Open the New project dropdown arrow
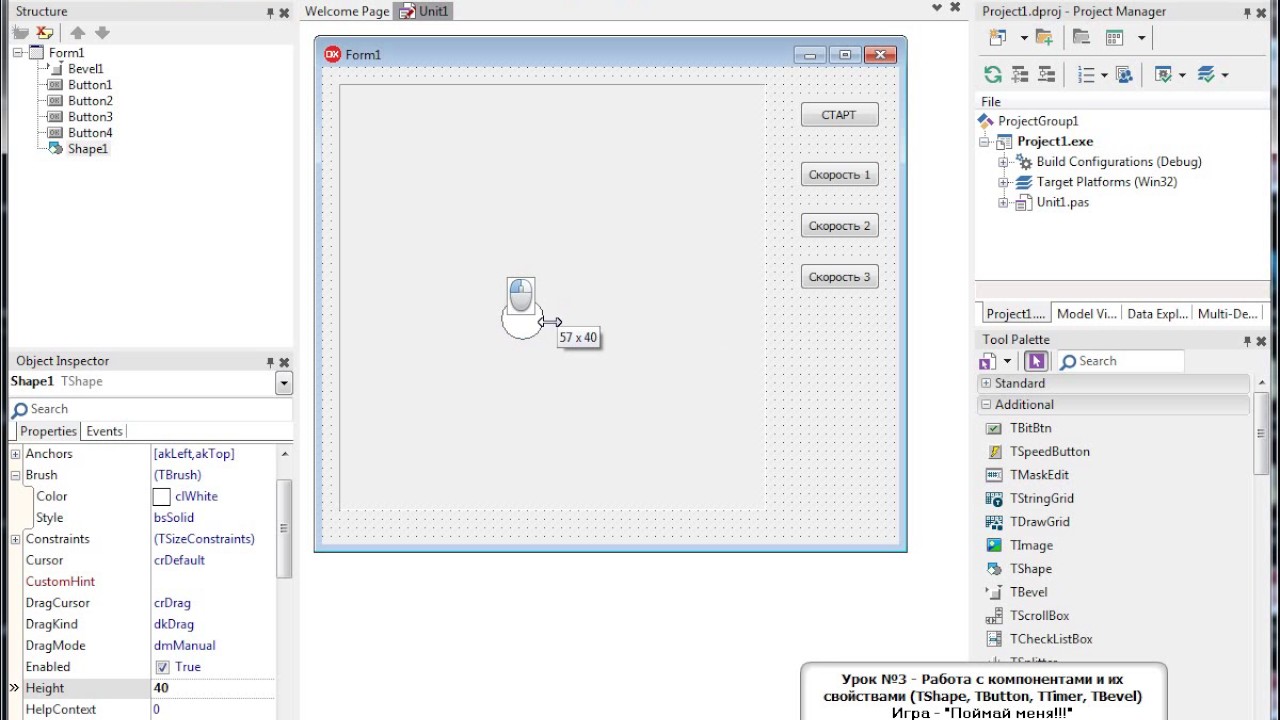This screenshot has width=1280, height=720. pyautogui.click(x=1024, y=38)
